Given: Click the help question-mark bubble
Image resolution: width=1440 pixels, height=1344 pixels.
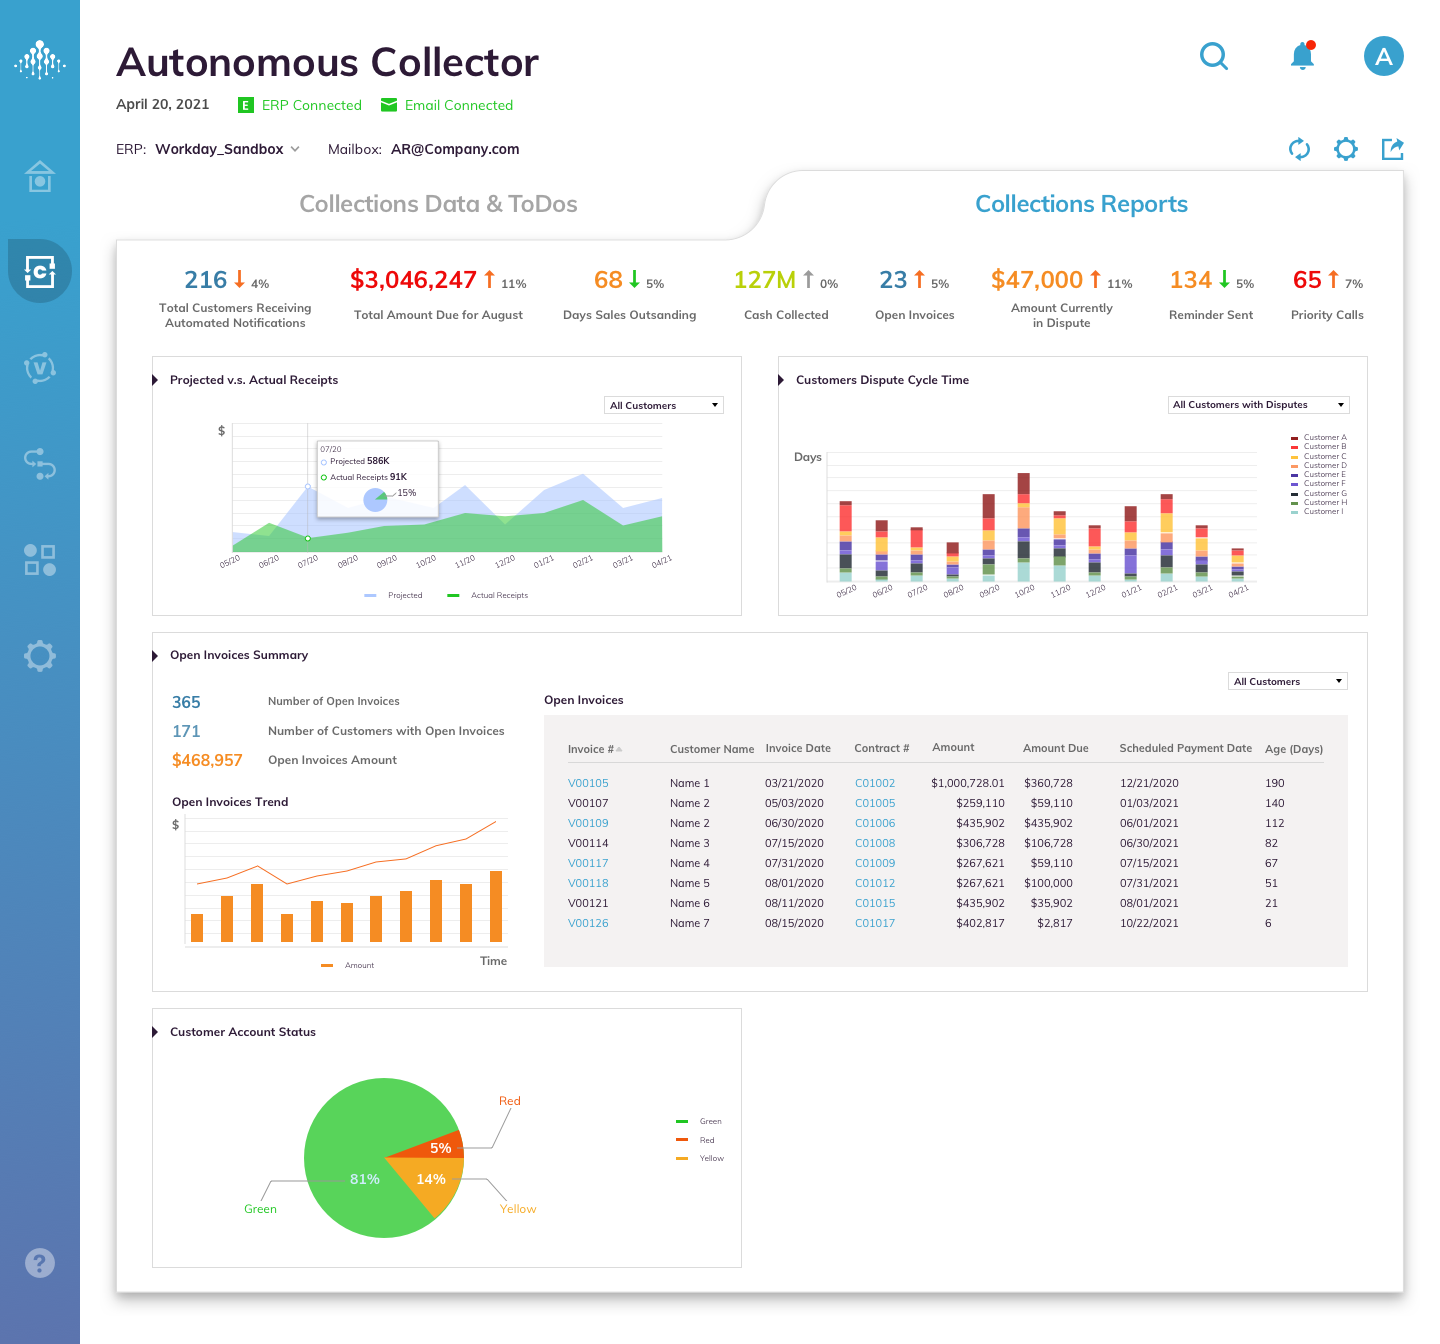Looking at the screenshot, I should 40,1263.
